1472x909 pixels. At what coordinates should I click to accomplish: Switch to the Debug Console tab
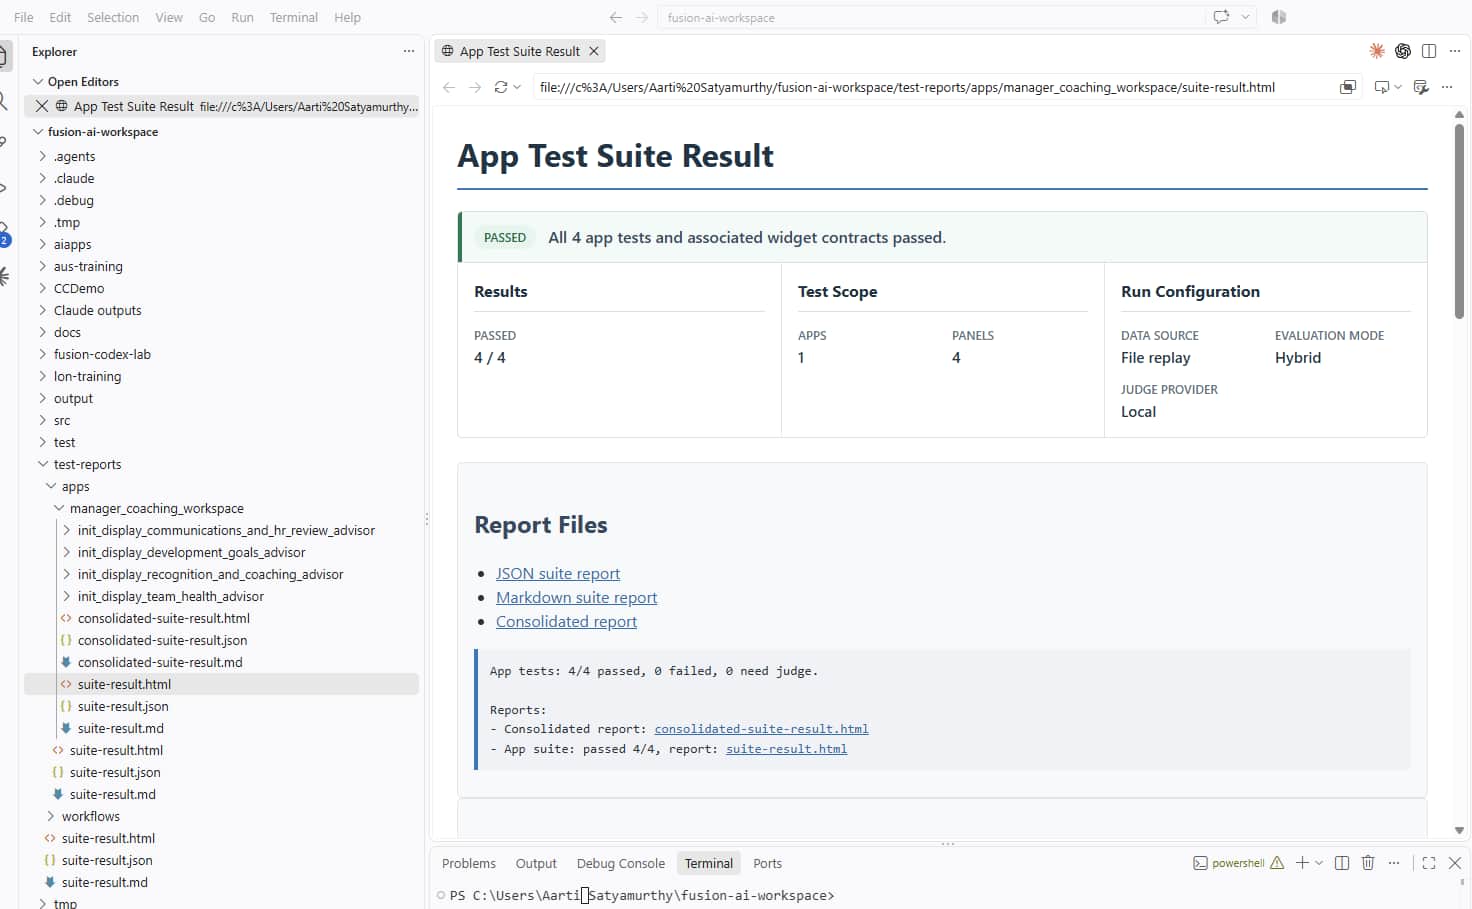620,863
